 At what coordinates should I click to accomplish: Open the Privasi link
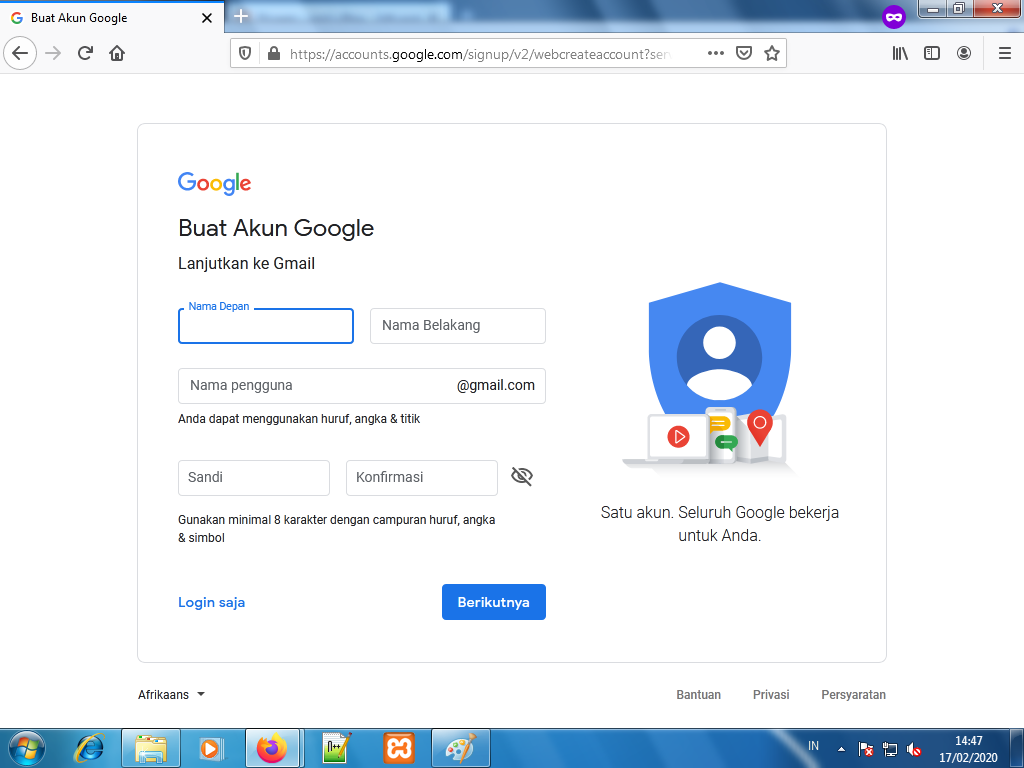coord(771,695)
